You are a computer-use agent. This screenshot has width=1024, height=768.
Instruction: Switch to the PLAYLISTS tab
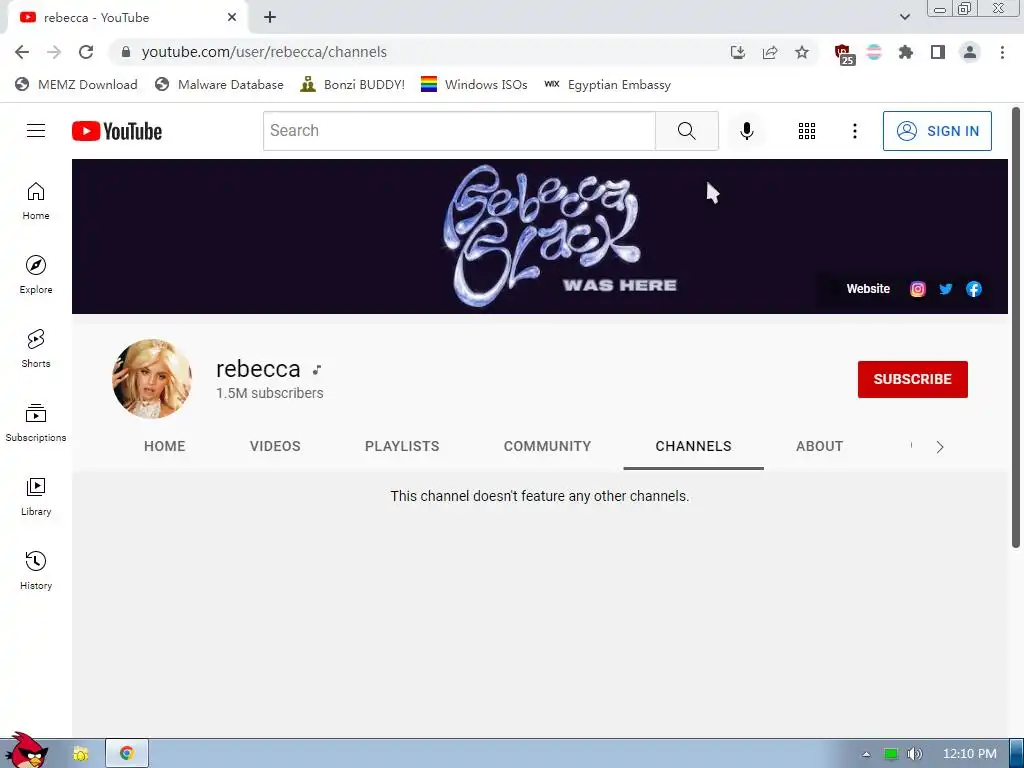(x=402, y=446)
